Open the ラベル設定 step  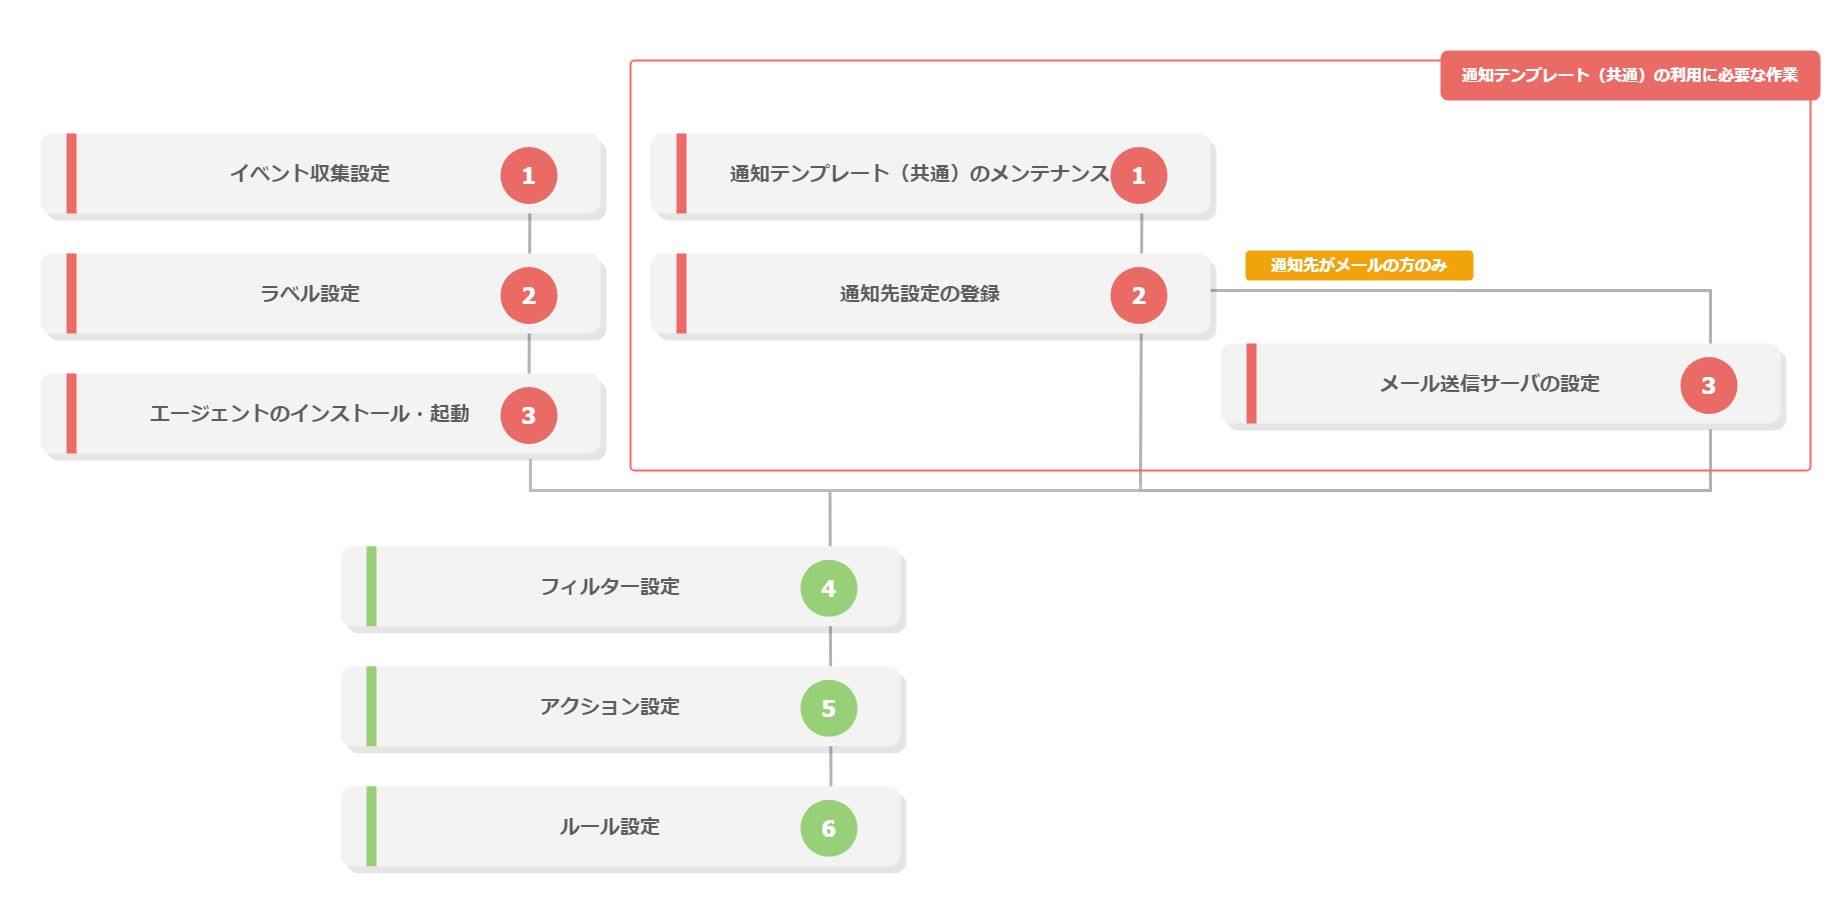click(x=310, y=294)
